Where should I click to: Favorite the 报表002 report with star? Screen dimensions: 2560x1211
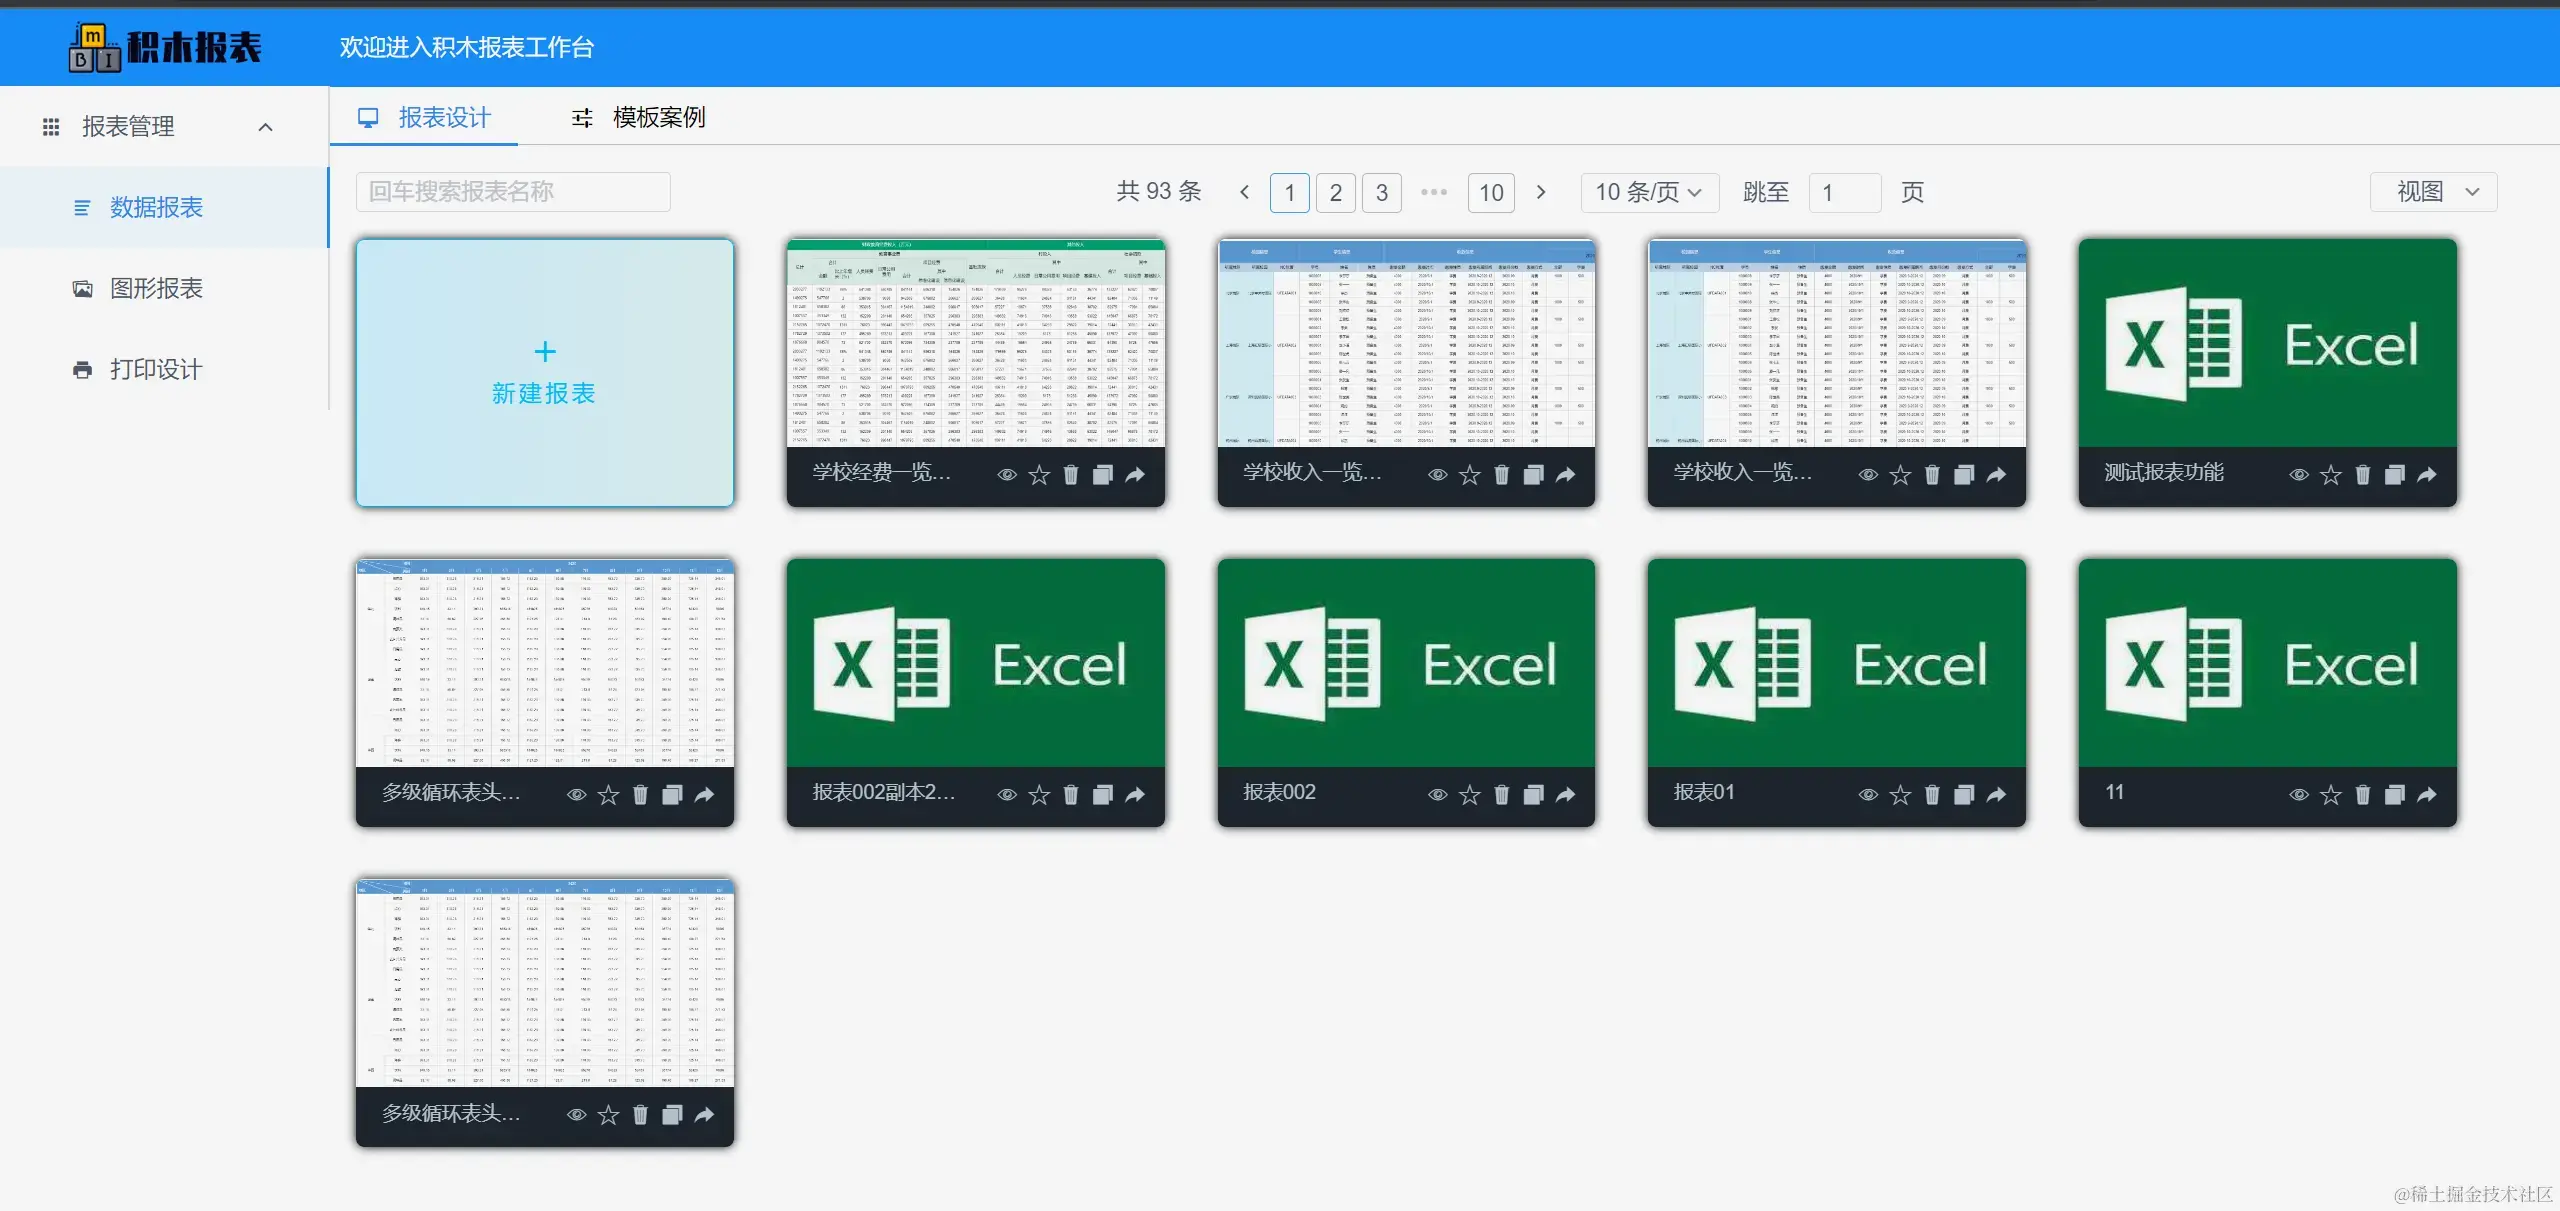coord(1469,795)
